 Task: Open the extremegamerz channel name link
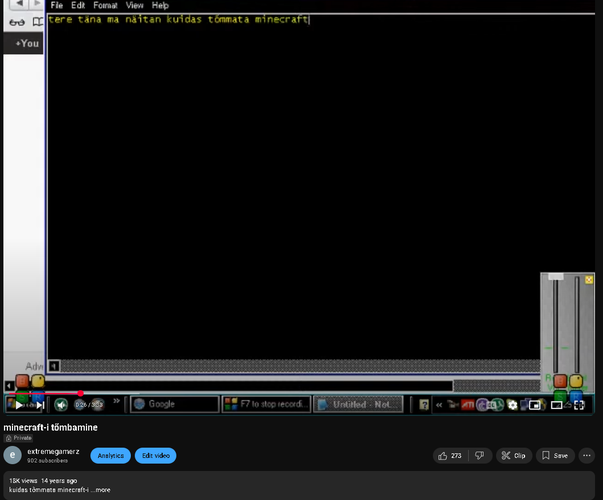click(x=53, y=452)
